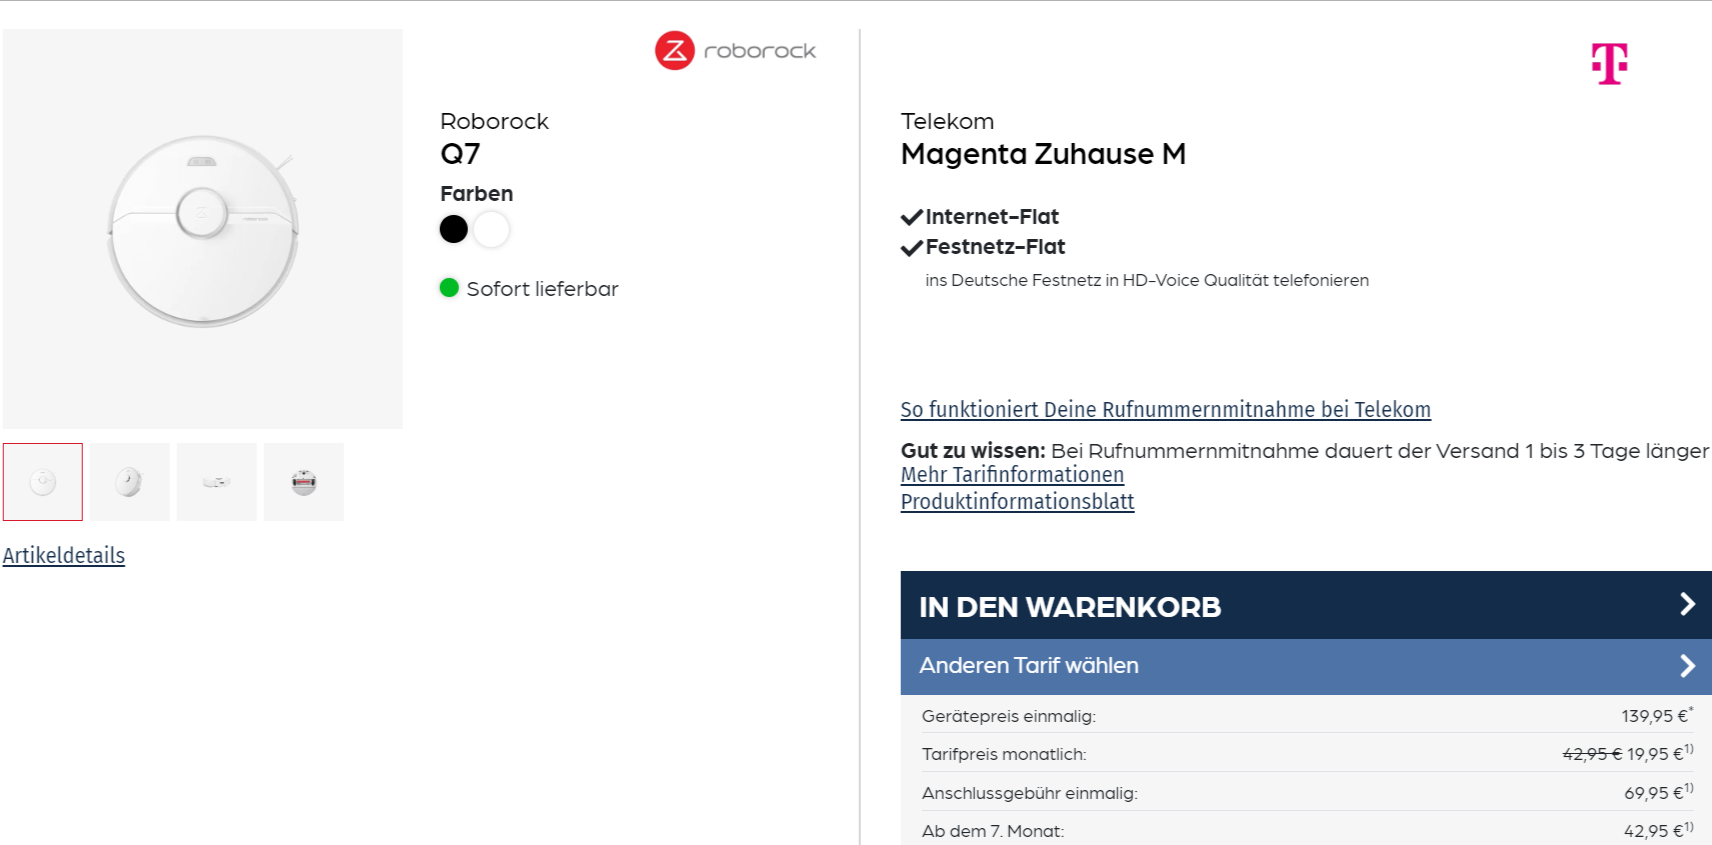
Task: Click the Telekom T logo
Action: 1610,63
